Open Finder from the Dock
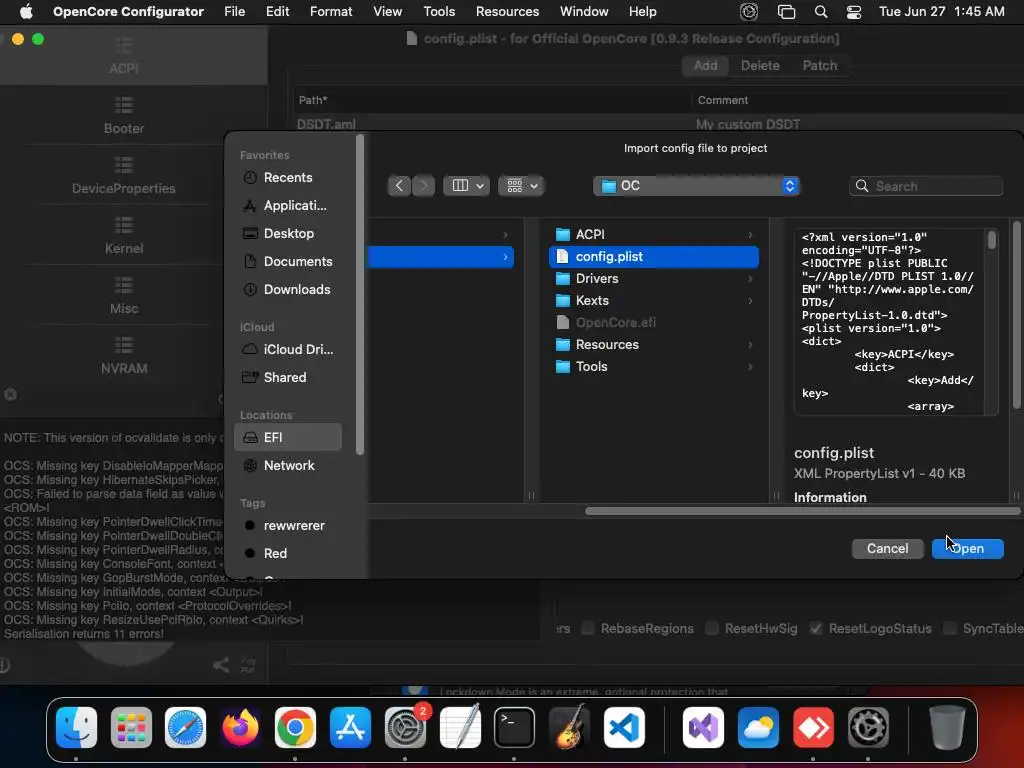This screenshot has width=1024, height=768. (x=76, y=727)
